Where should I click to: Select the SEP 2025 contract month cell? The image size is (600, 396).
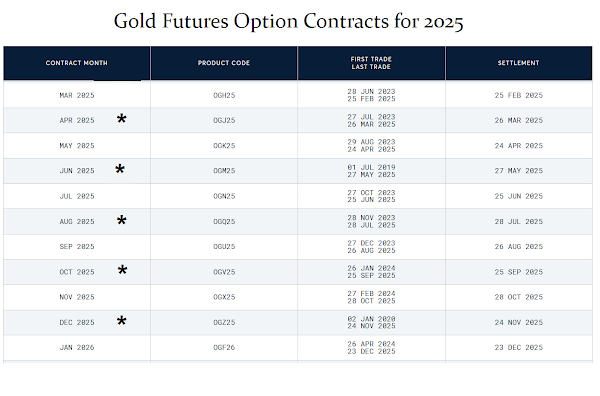77,247
